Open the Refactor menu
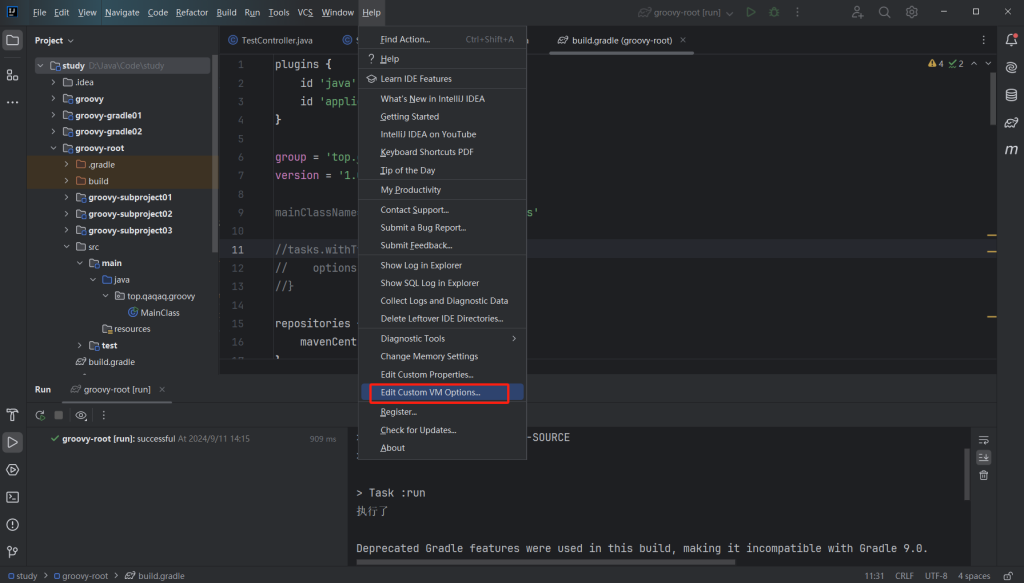The width and height of the screenshot is (1024, 583). coord(192,12)
